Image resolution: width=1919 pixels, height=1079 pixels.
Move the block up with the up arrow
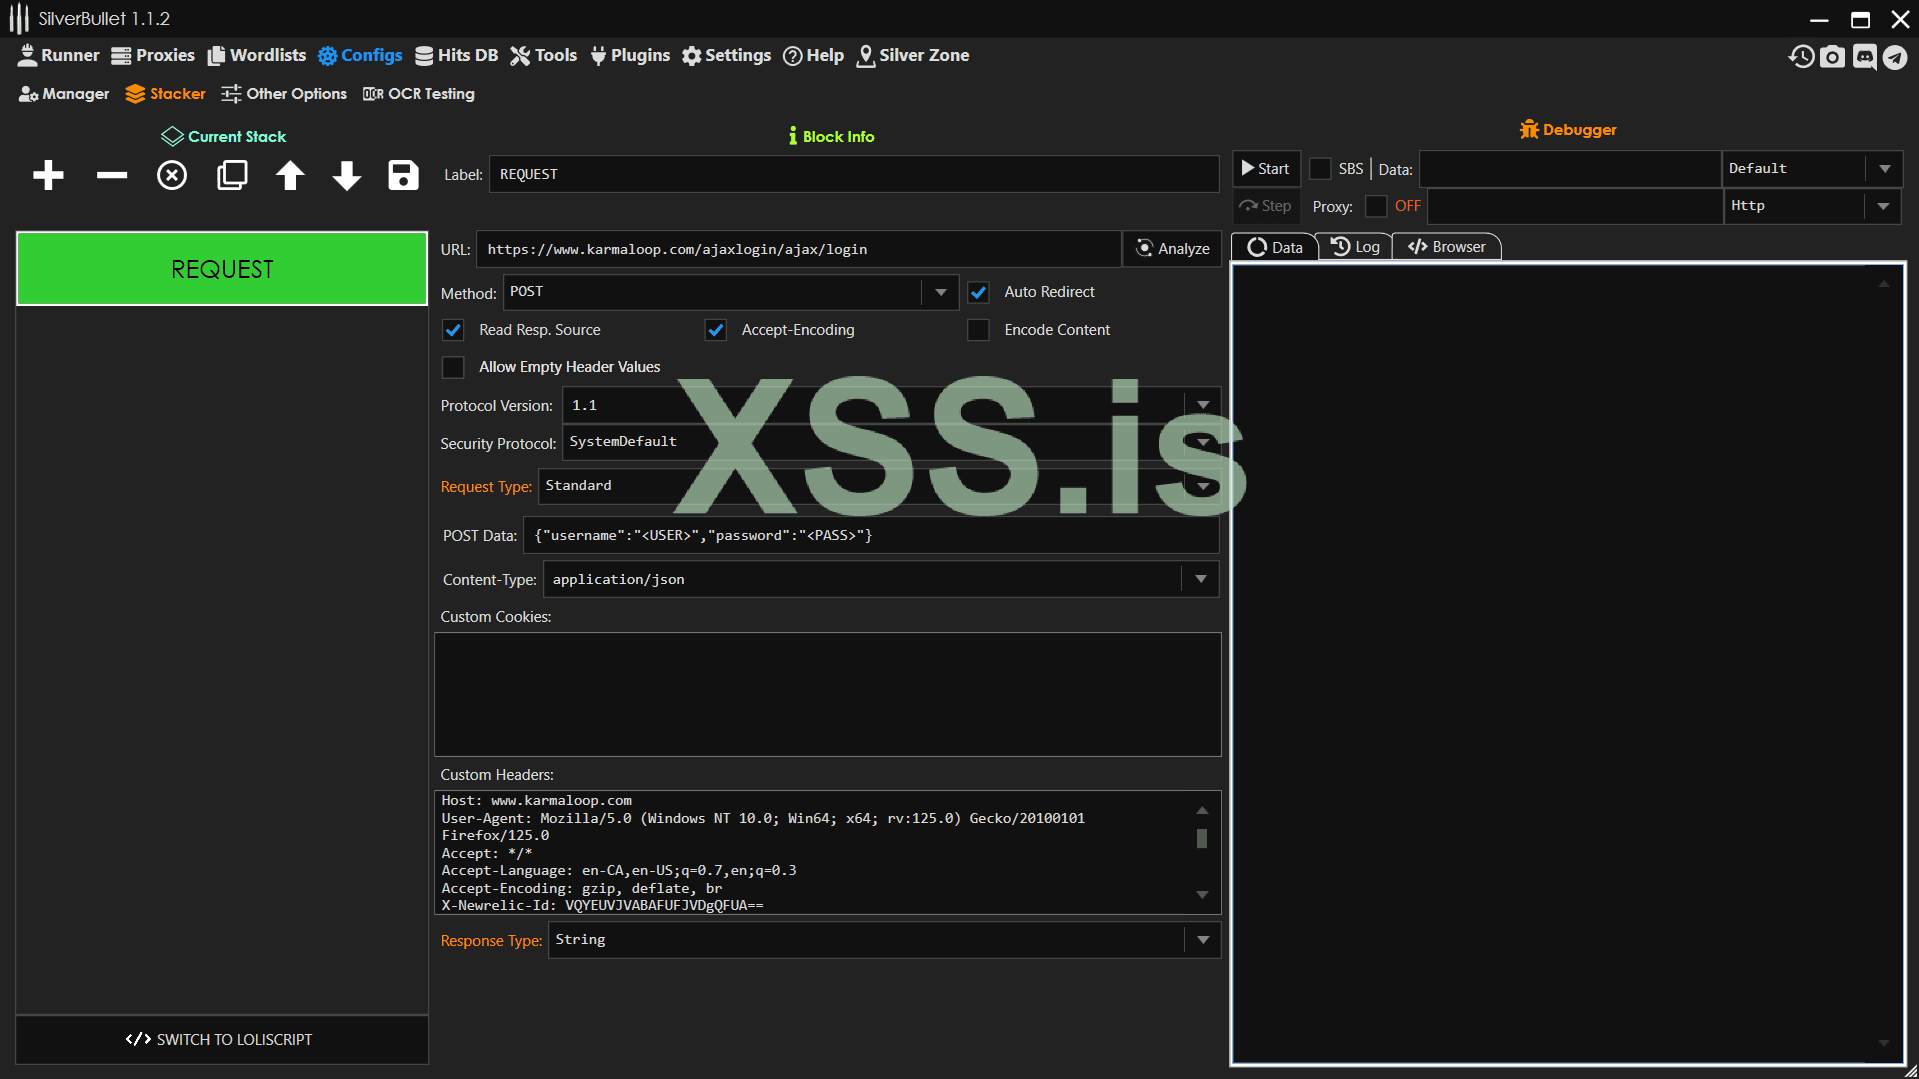pos(290,176)
